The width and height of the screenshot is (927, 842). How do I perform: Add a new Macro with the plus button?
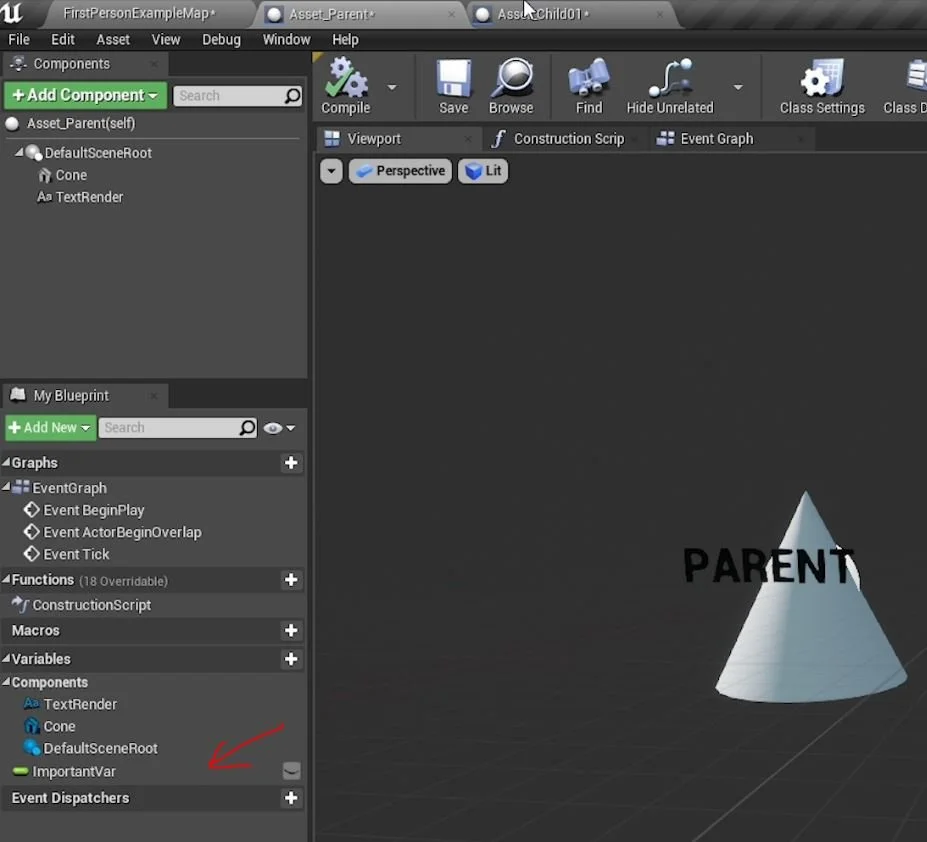290,630
